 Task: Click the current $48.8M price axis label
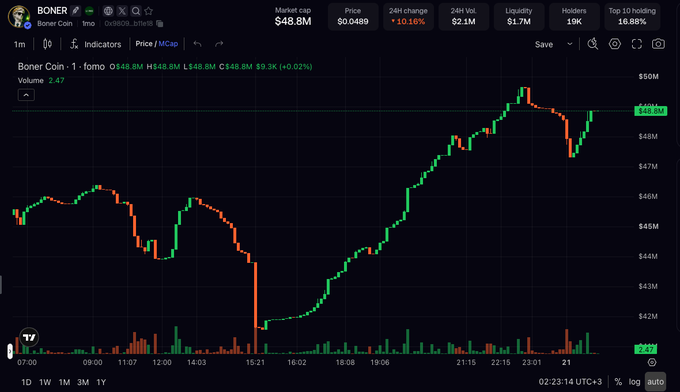pos(651,111)
